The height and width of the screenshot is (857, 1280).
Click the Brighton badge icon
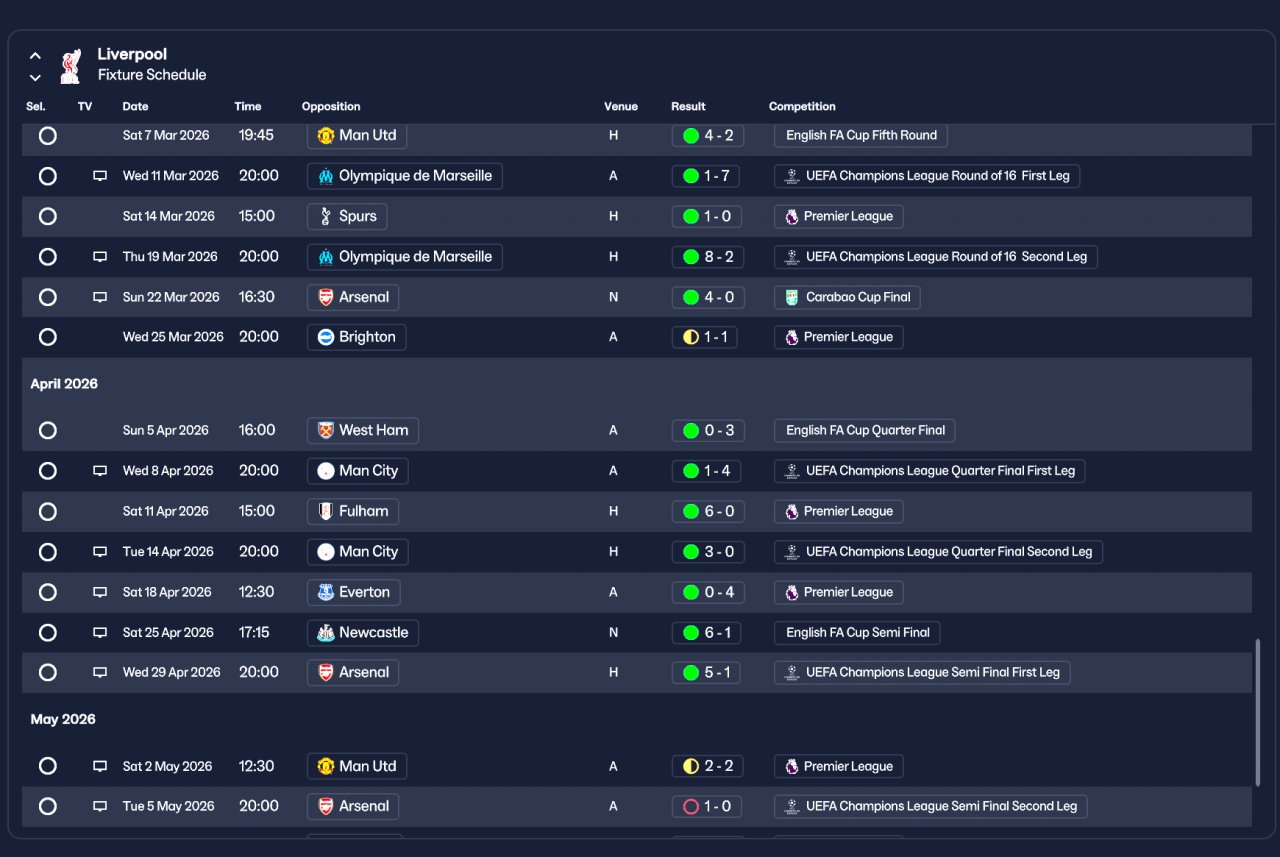325,337
